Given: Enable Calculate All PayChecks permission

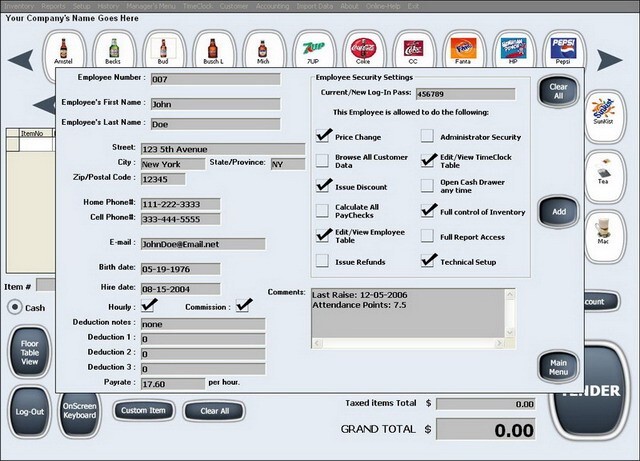Looking at the screenshot, I should point(322,211).
